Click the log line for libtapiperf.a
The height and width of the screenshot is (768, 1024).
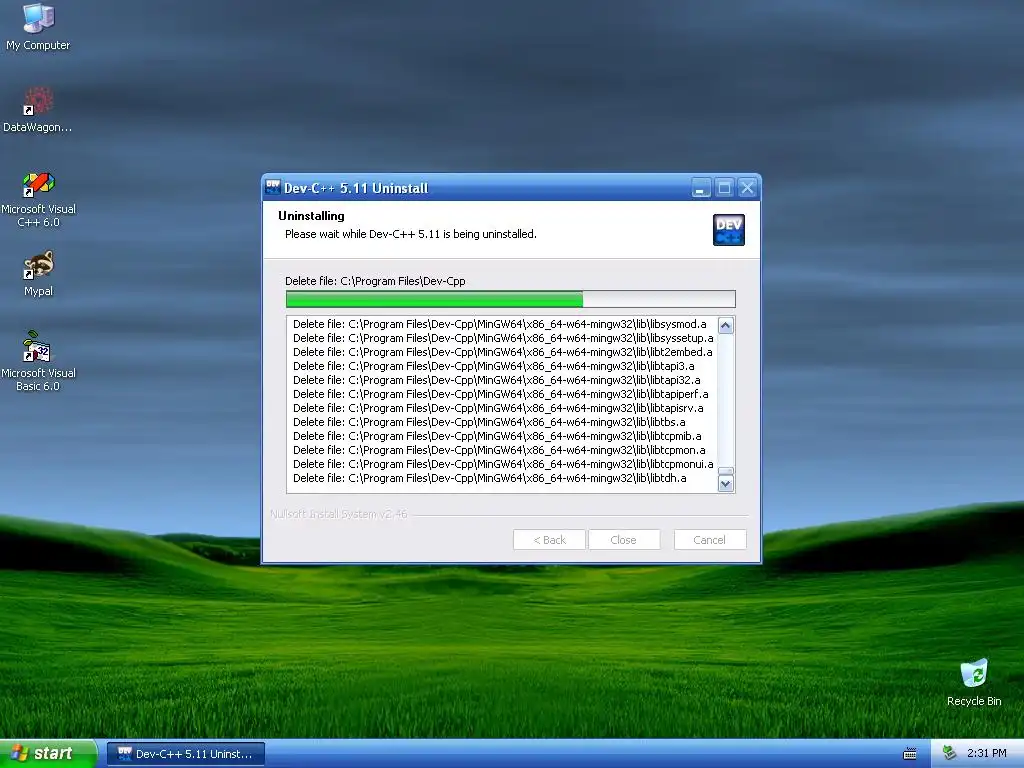pyautogui.click(x=500, y=394)
